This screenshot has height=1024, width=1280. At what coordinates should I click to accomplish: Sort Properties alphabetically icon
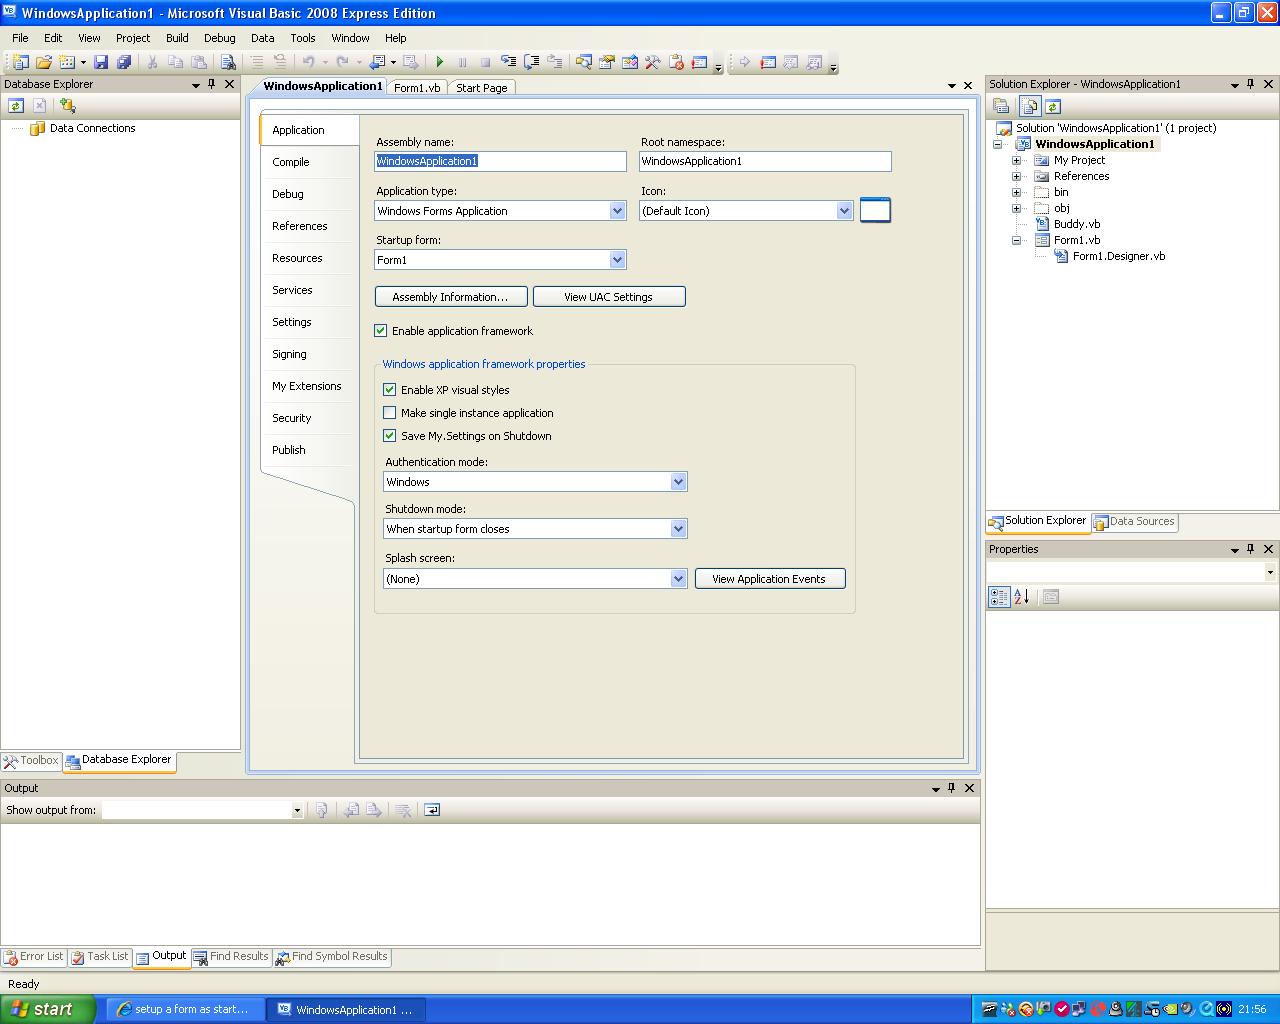(x=1021, y=597)
